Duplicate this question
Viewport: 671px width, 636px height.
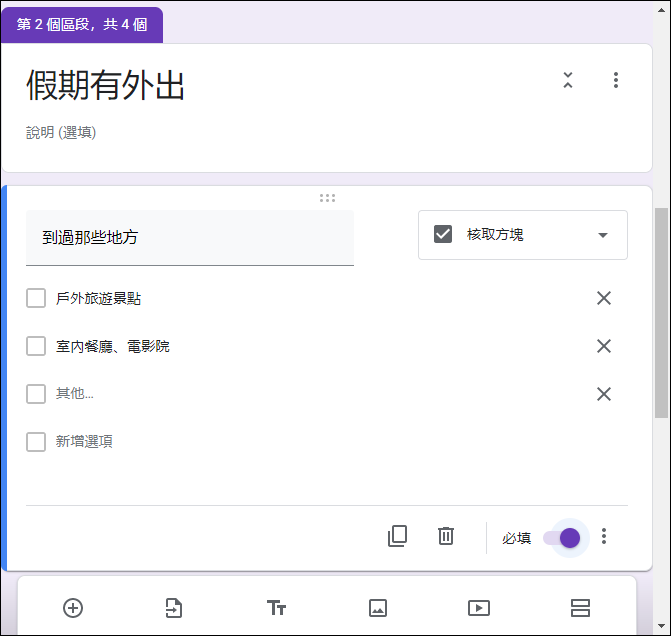click(x=397, y=536)
